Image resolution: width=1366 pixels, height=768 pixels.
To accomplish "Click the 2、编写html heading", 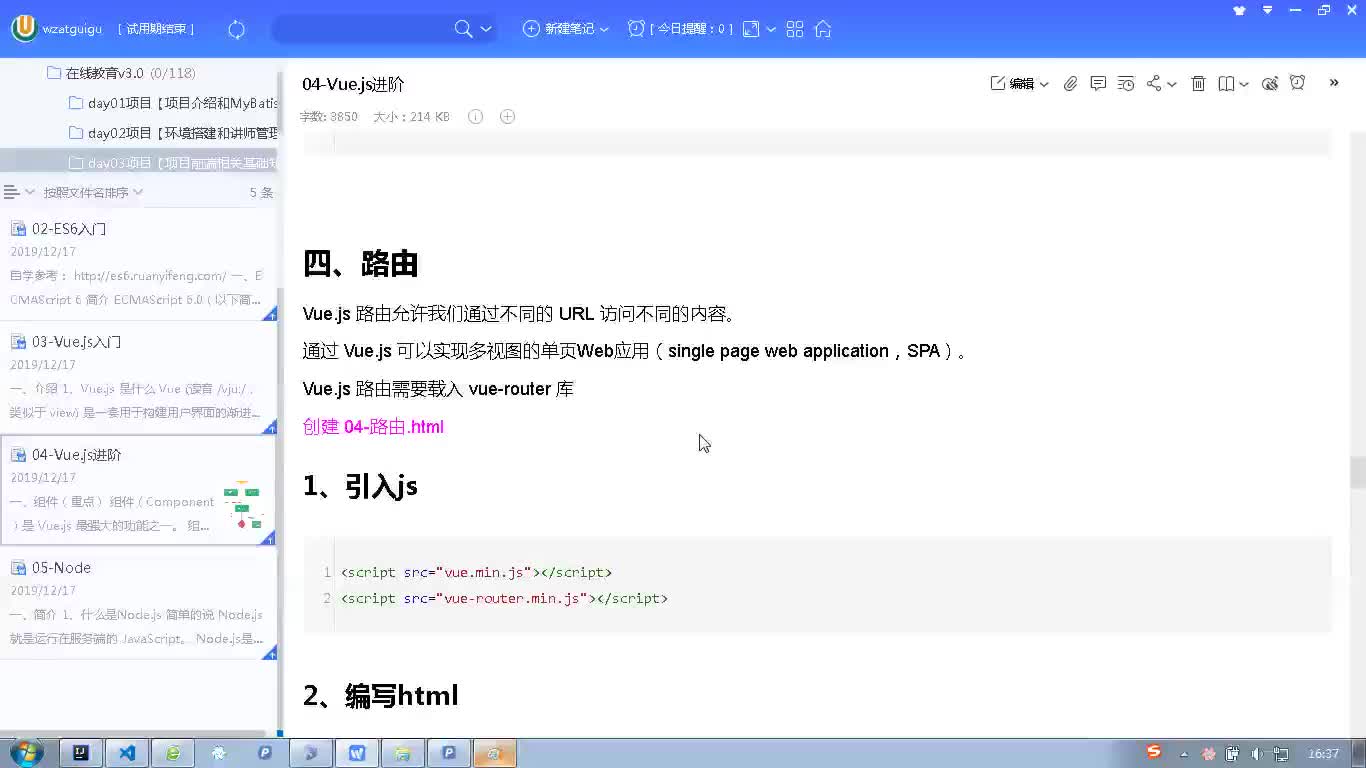I will 380,695.
